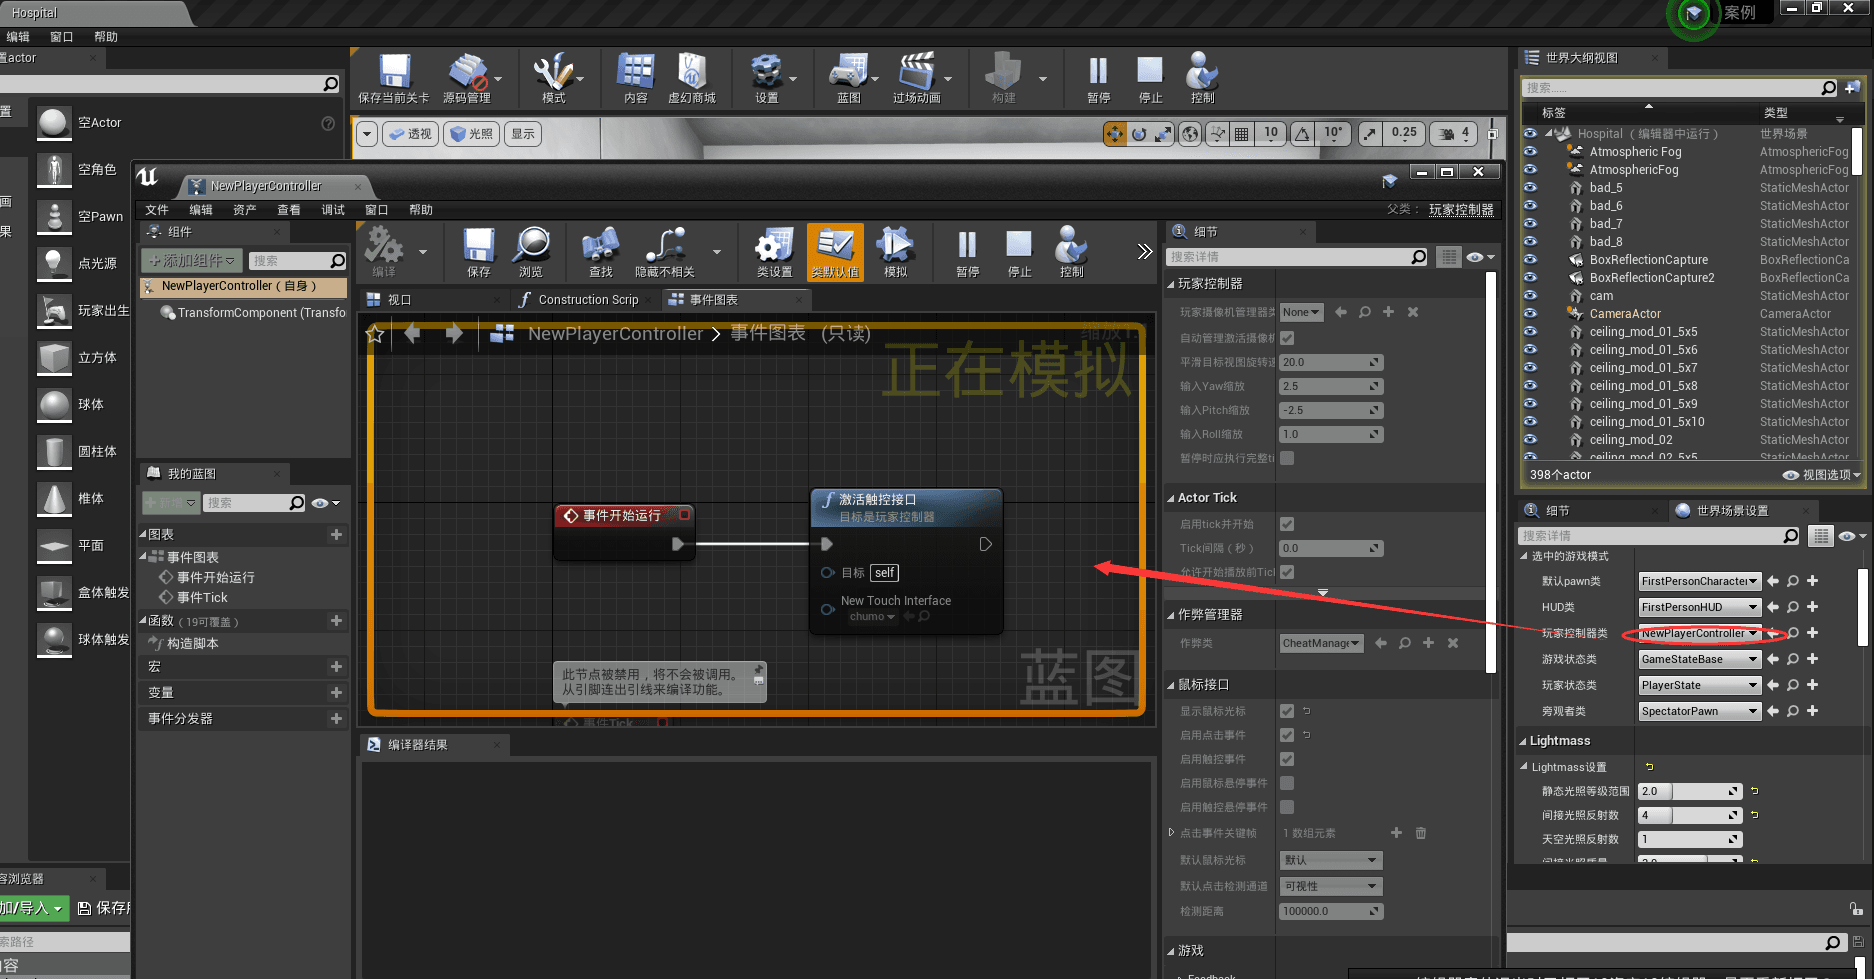This screenshot has height=979, width=1874.
Task: Open Marketplace (虚幻商城) toolbar icon
Action: pyautogui.click(x=692, y=78)
